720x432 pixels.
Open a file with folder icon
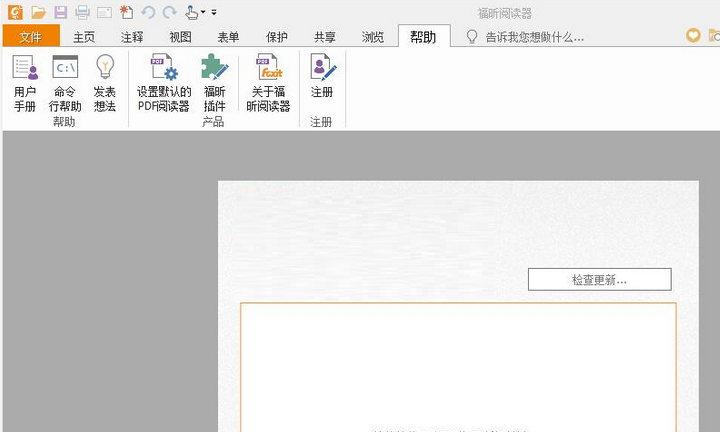[x=39, y=12]
